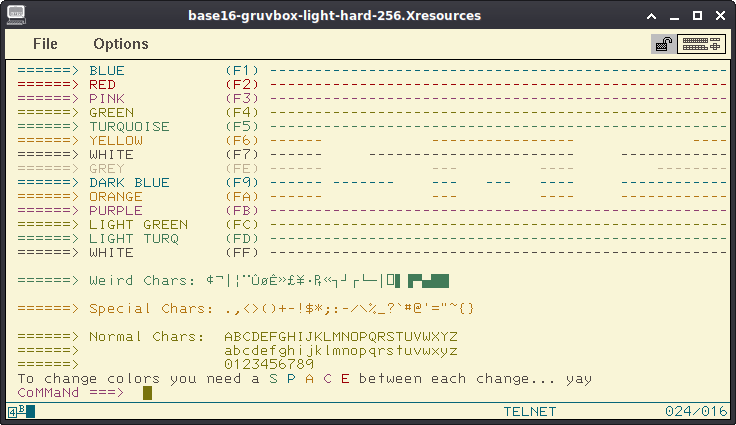Click the ORANGE label text
Image resolution: width=736 pixels, height=425 pixels.
pos(116,197)
